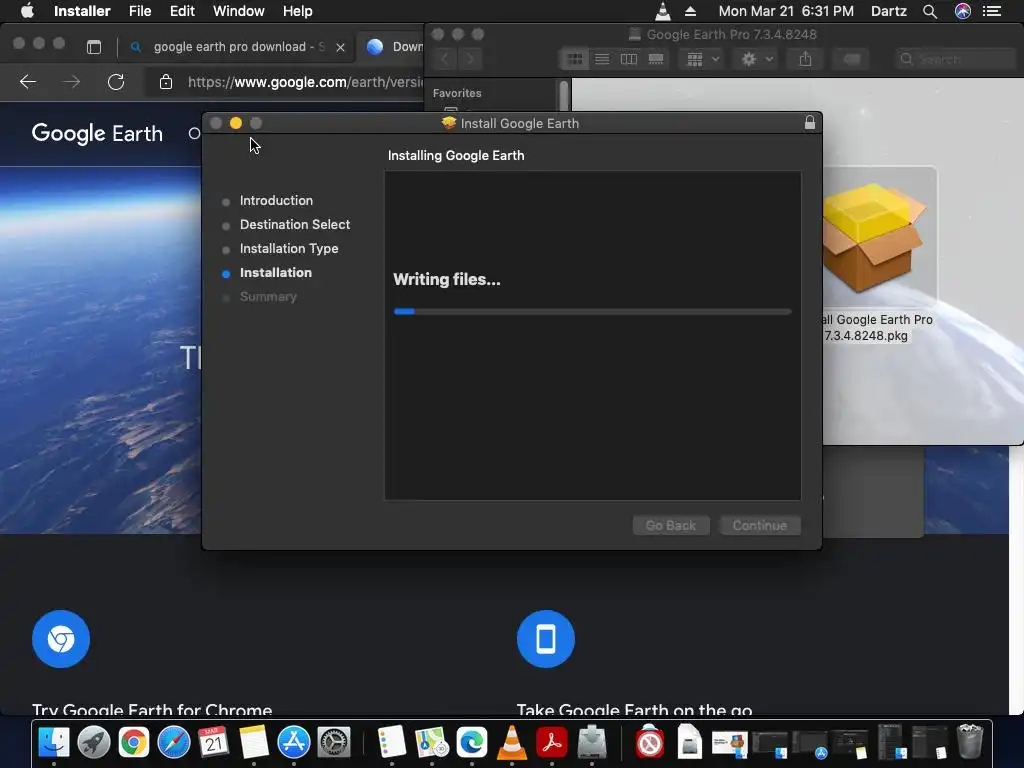Reload the browser page

[116, 82]
